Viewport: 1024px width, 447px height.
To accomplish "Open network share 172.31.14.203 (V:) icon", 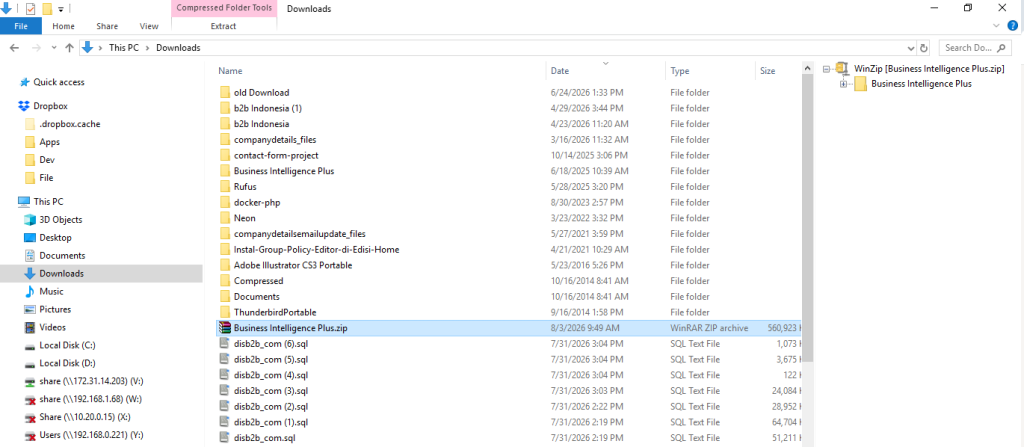I will point(29,381).
